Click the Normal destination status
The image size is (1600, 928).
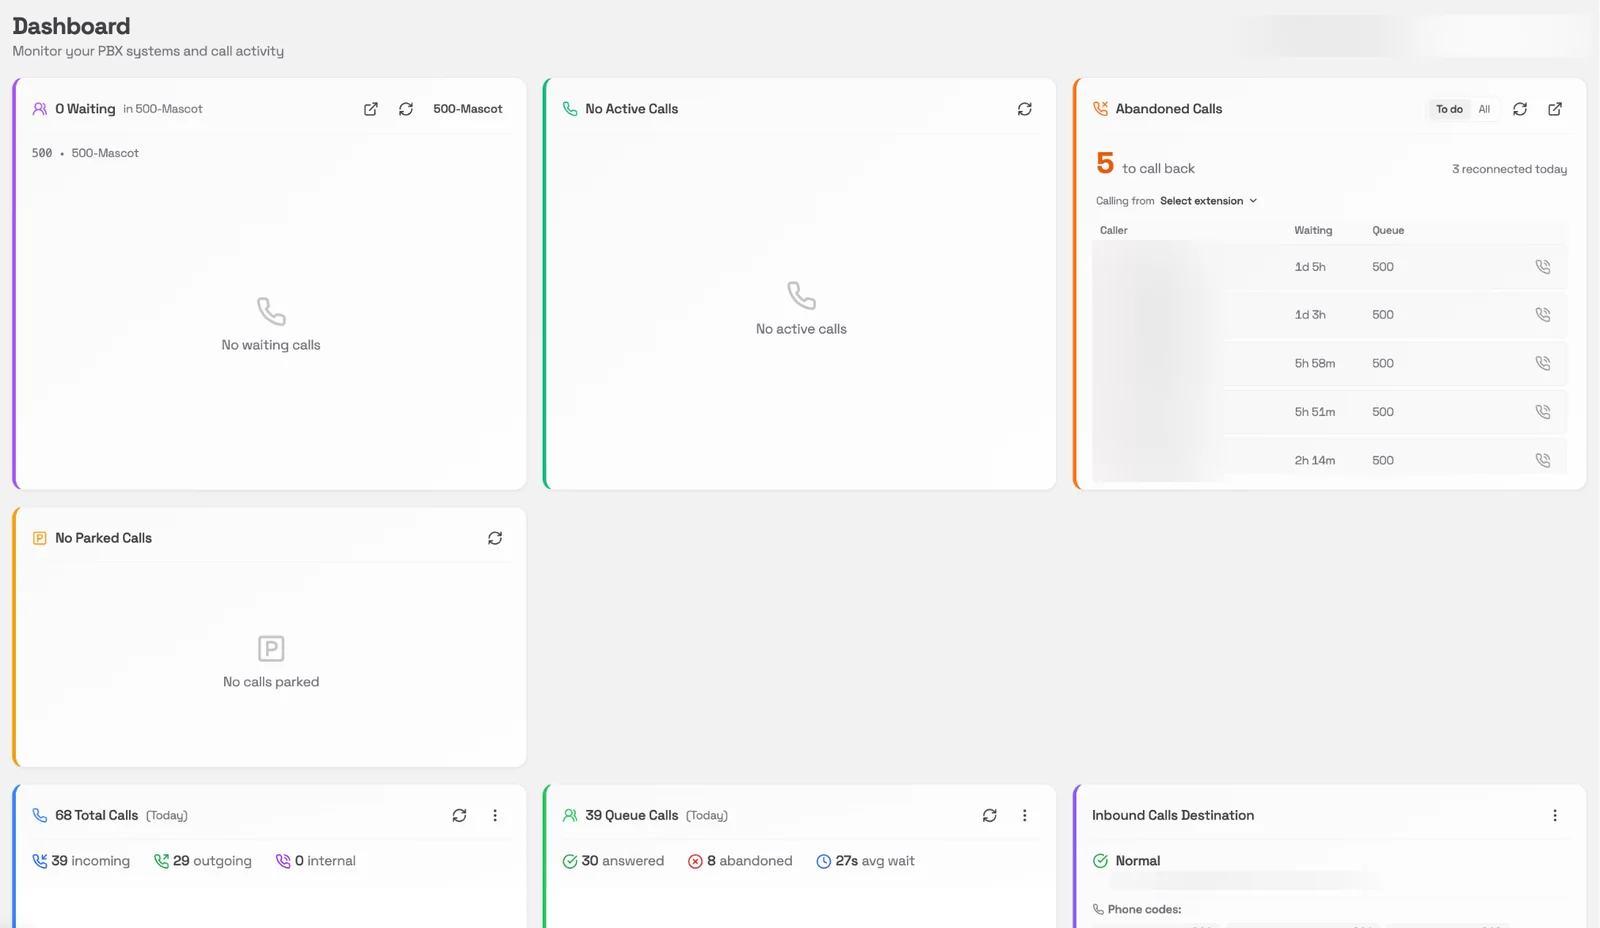point(1127,861)
